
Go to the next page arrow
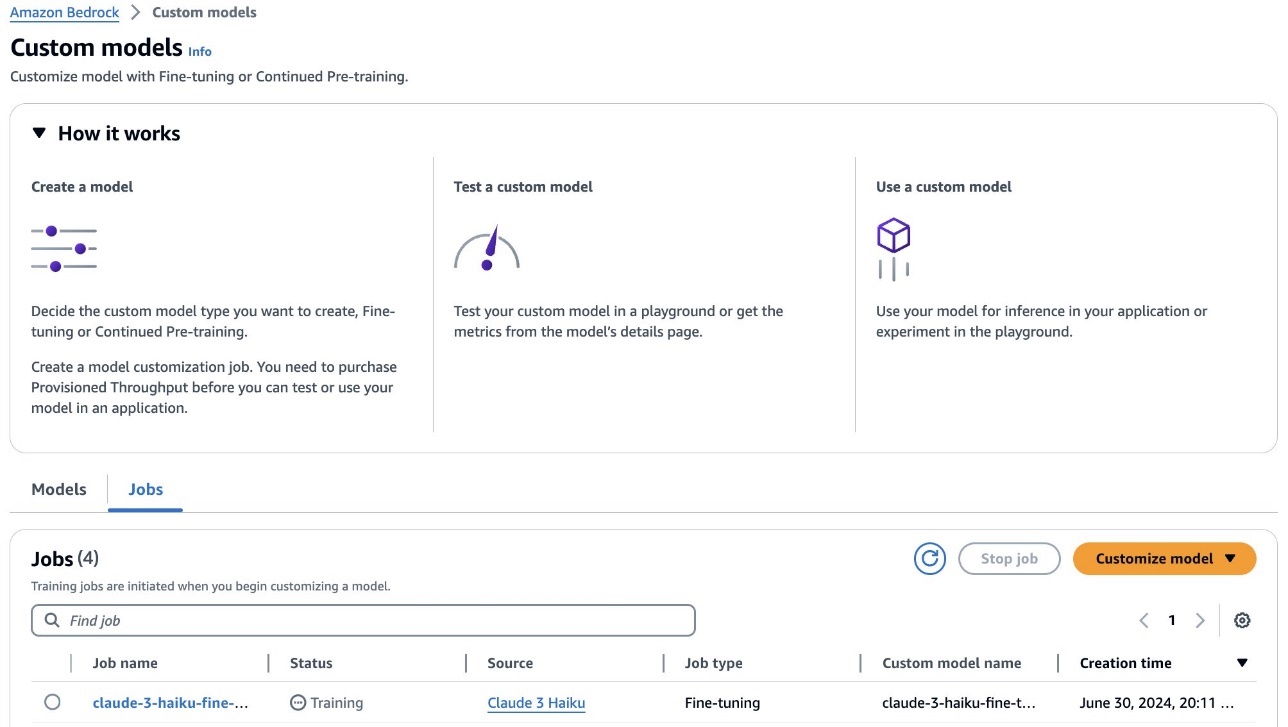point(1200,621)
